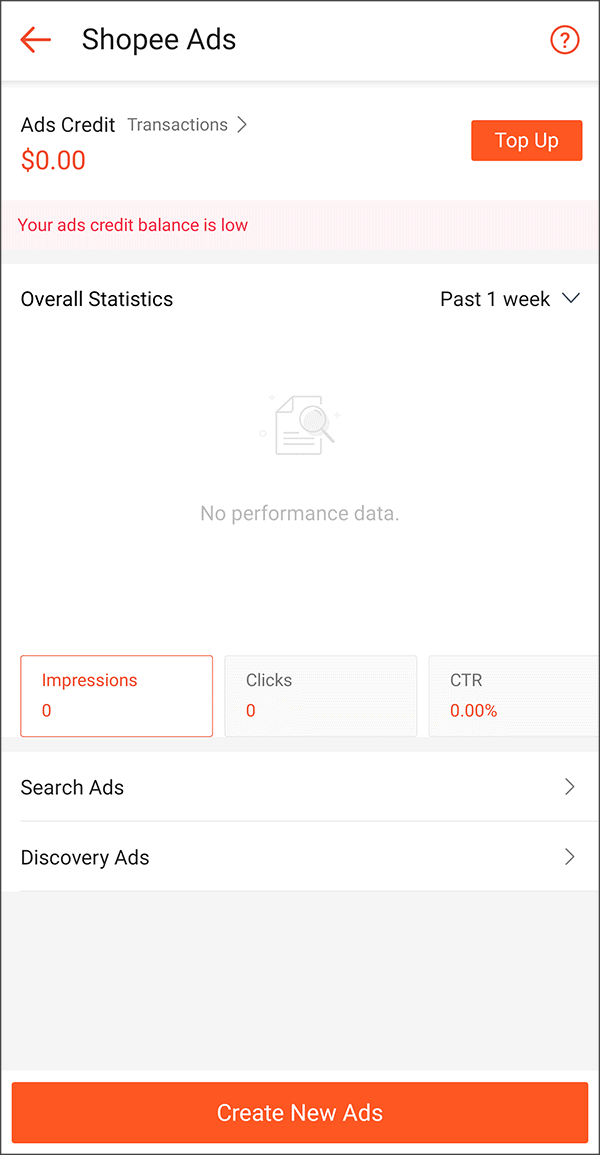
Task: Open the Shopee Ads title area
Action: [159, 40]
